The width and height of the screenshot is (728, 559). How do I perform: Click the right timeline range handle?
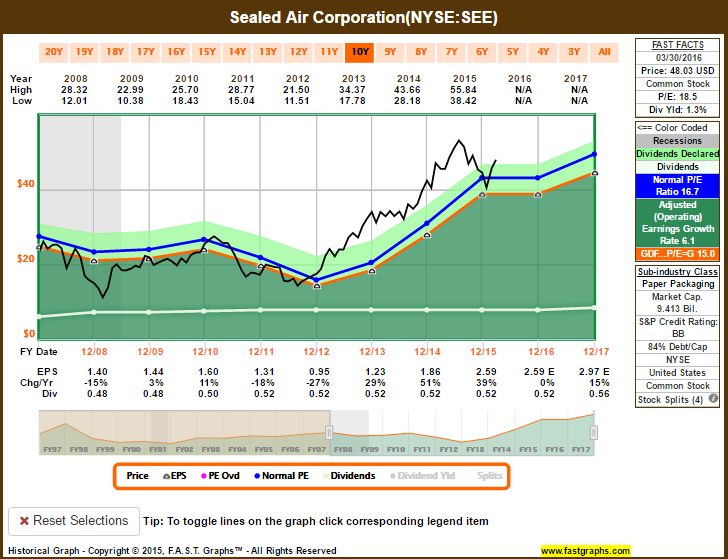point(593,433)
